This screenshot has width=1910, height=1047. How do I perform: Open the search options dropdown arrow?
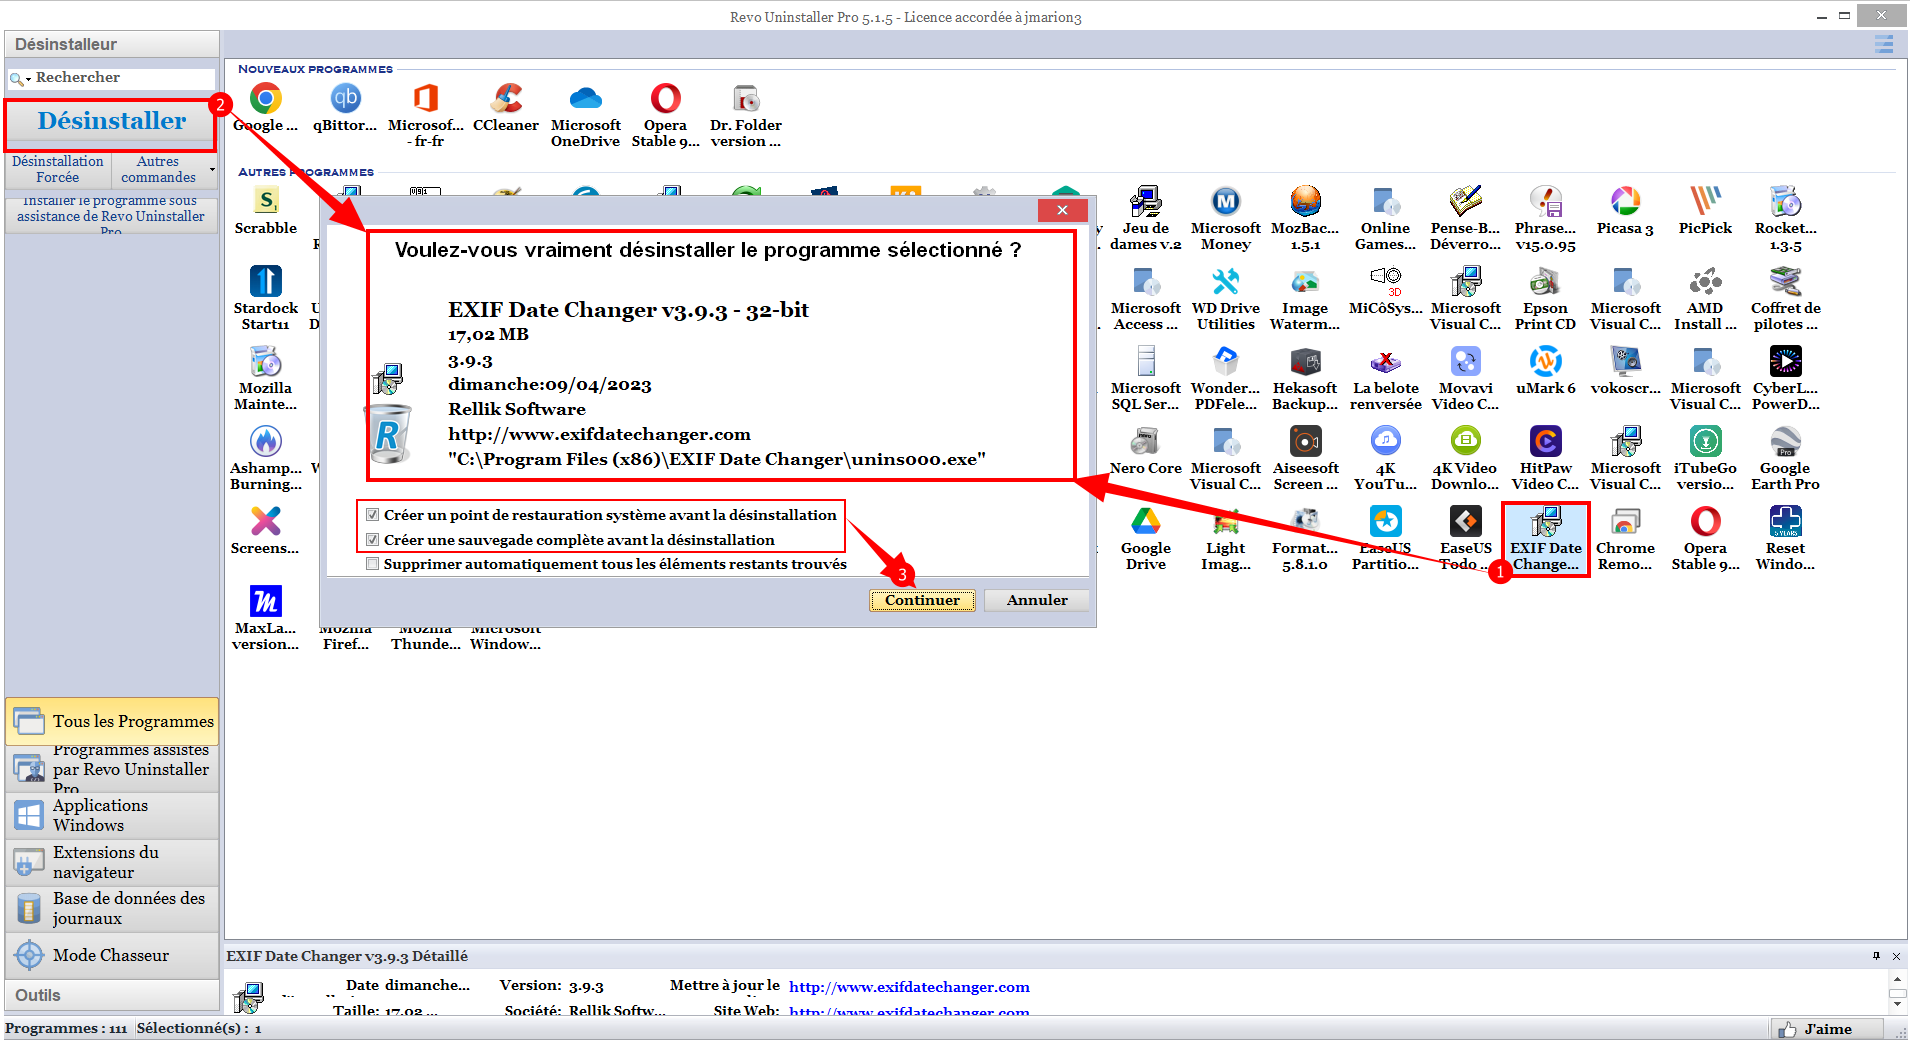tap(28, 79)
